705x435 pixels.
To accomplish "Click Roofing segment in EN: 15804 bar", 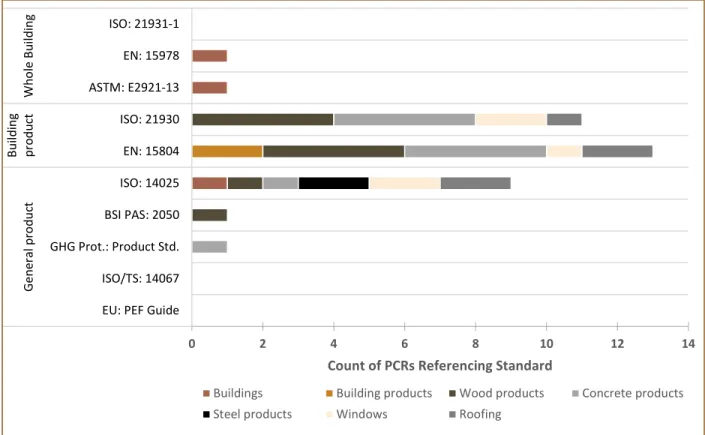I will [618, 151].
